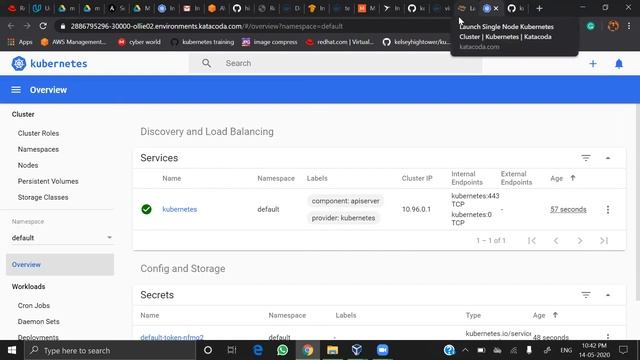Viewport: 640px width, 360px height.
Task: Go to next page of Services
Action: click(580, 241)
